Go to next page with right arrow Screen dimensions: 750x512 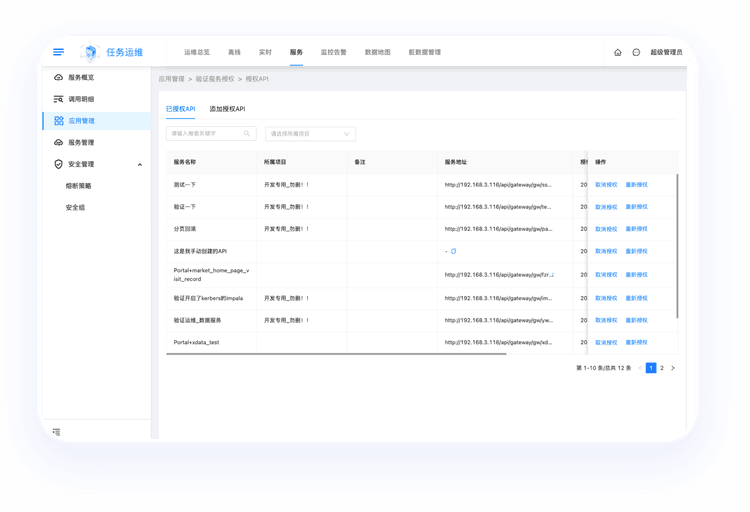[x=673, y=368]
